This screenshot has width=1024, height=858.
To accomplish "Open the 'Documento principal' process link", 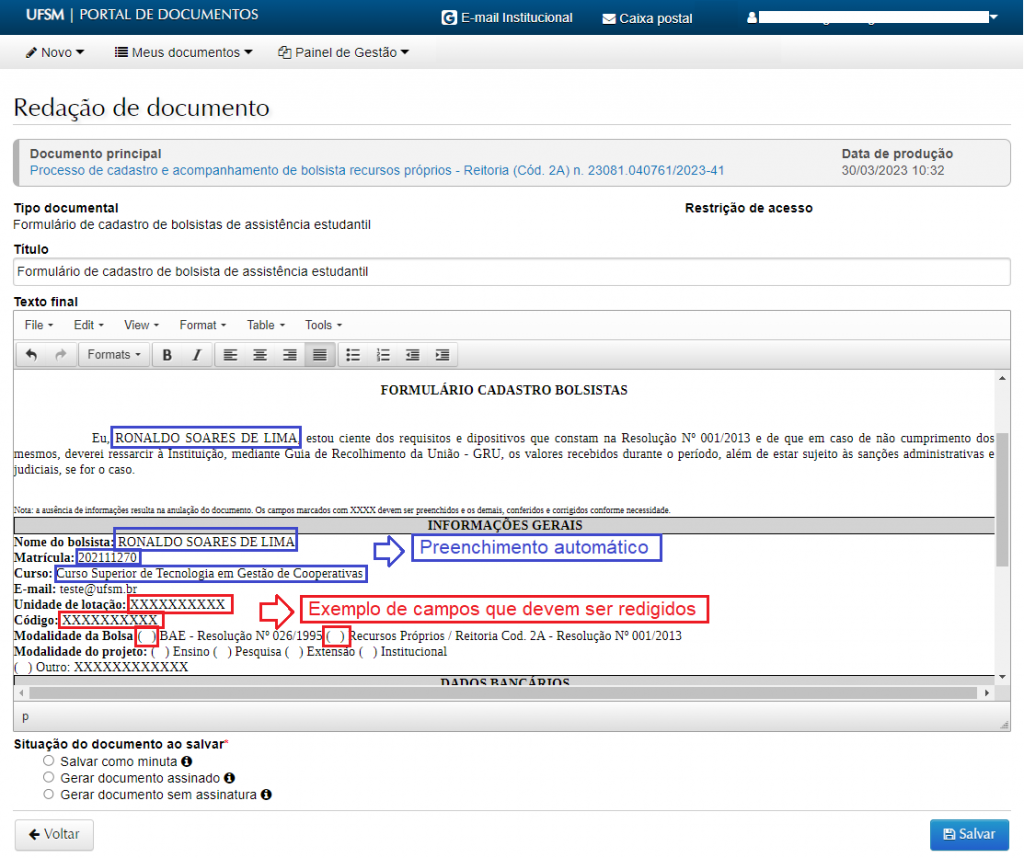I will (x=377, y=171).
